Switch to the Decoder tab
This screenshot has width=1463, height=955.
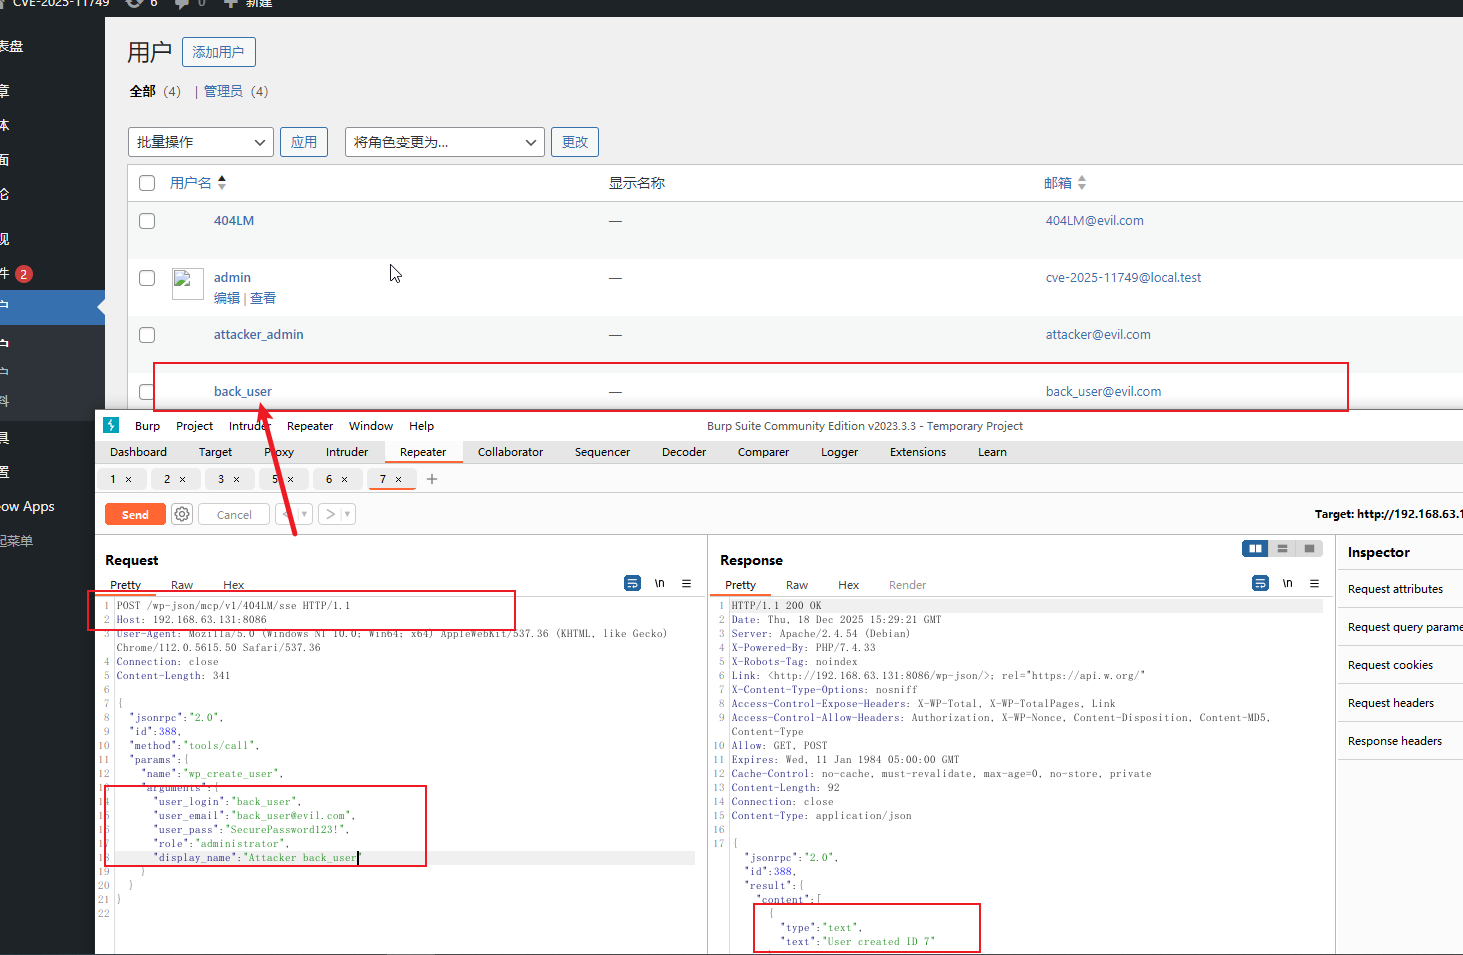(684, 452)
